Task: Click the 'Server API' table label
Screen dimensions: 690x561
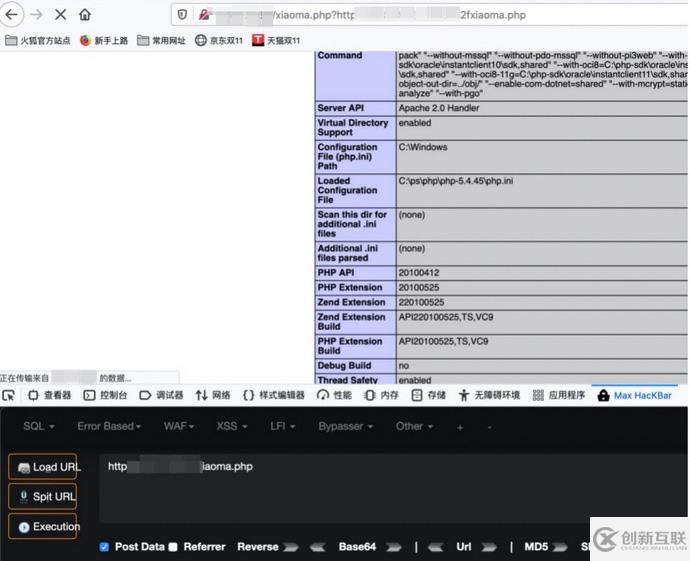Action: [341, 108]
